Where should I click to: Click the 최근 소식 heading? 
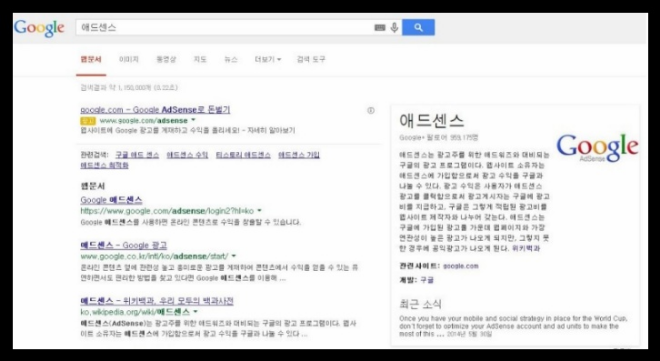click(x=420, y=304)
